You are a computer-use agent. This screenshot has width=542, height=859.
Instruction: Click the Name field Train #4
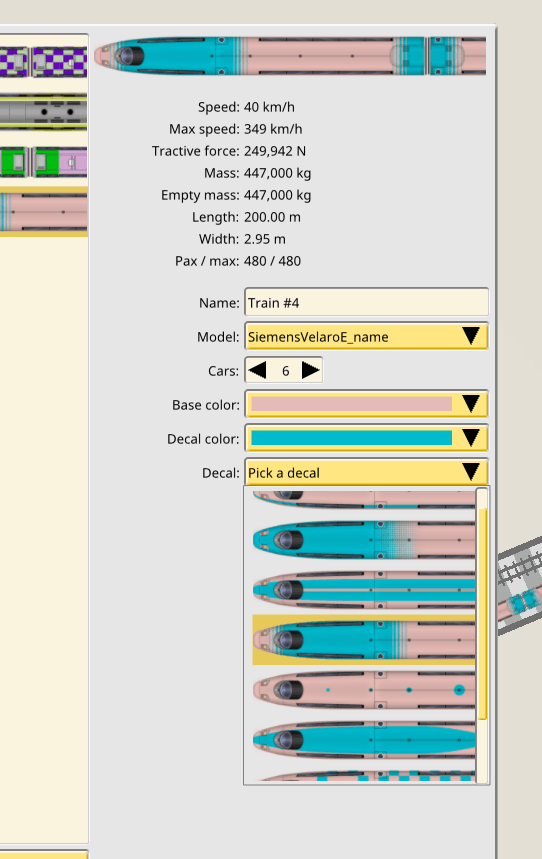tap(366, 302)
